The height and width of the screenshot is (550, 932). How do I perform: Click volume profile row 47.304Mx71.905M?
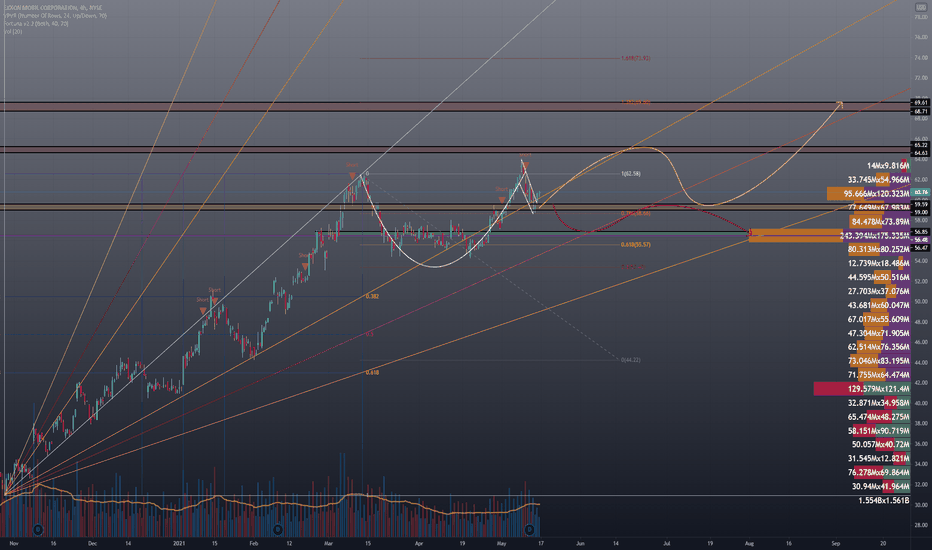879,334
